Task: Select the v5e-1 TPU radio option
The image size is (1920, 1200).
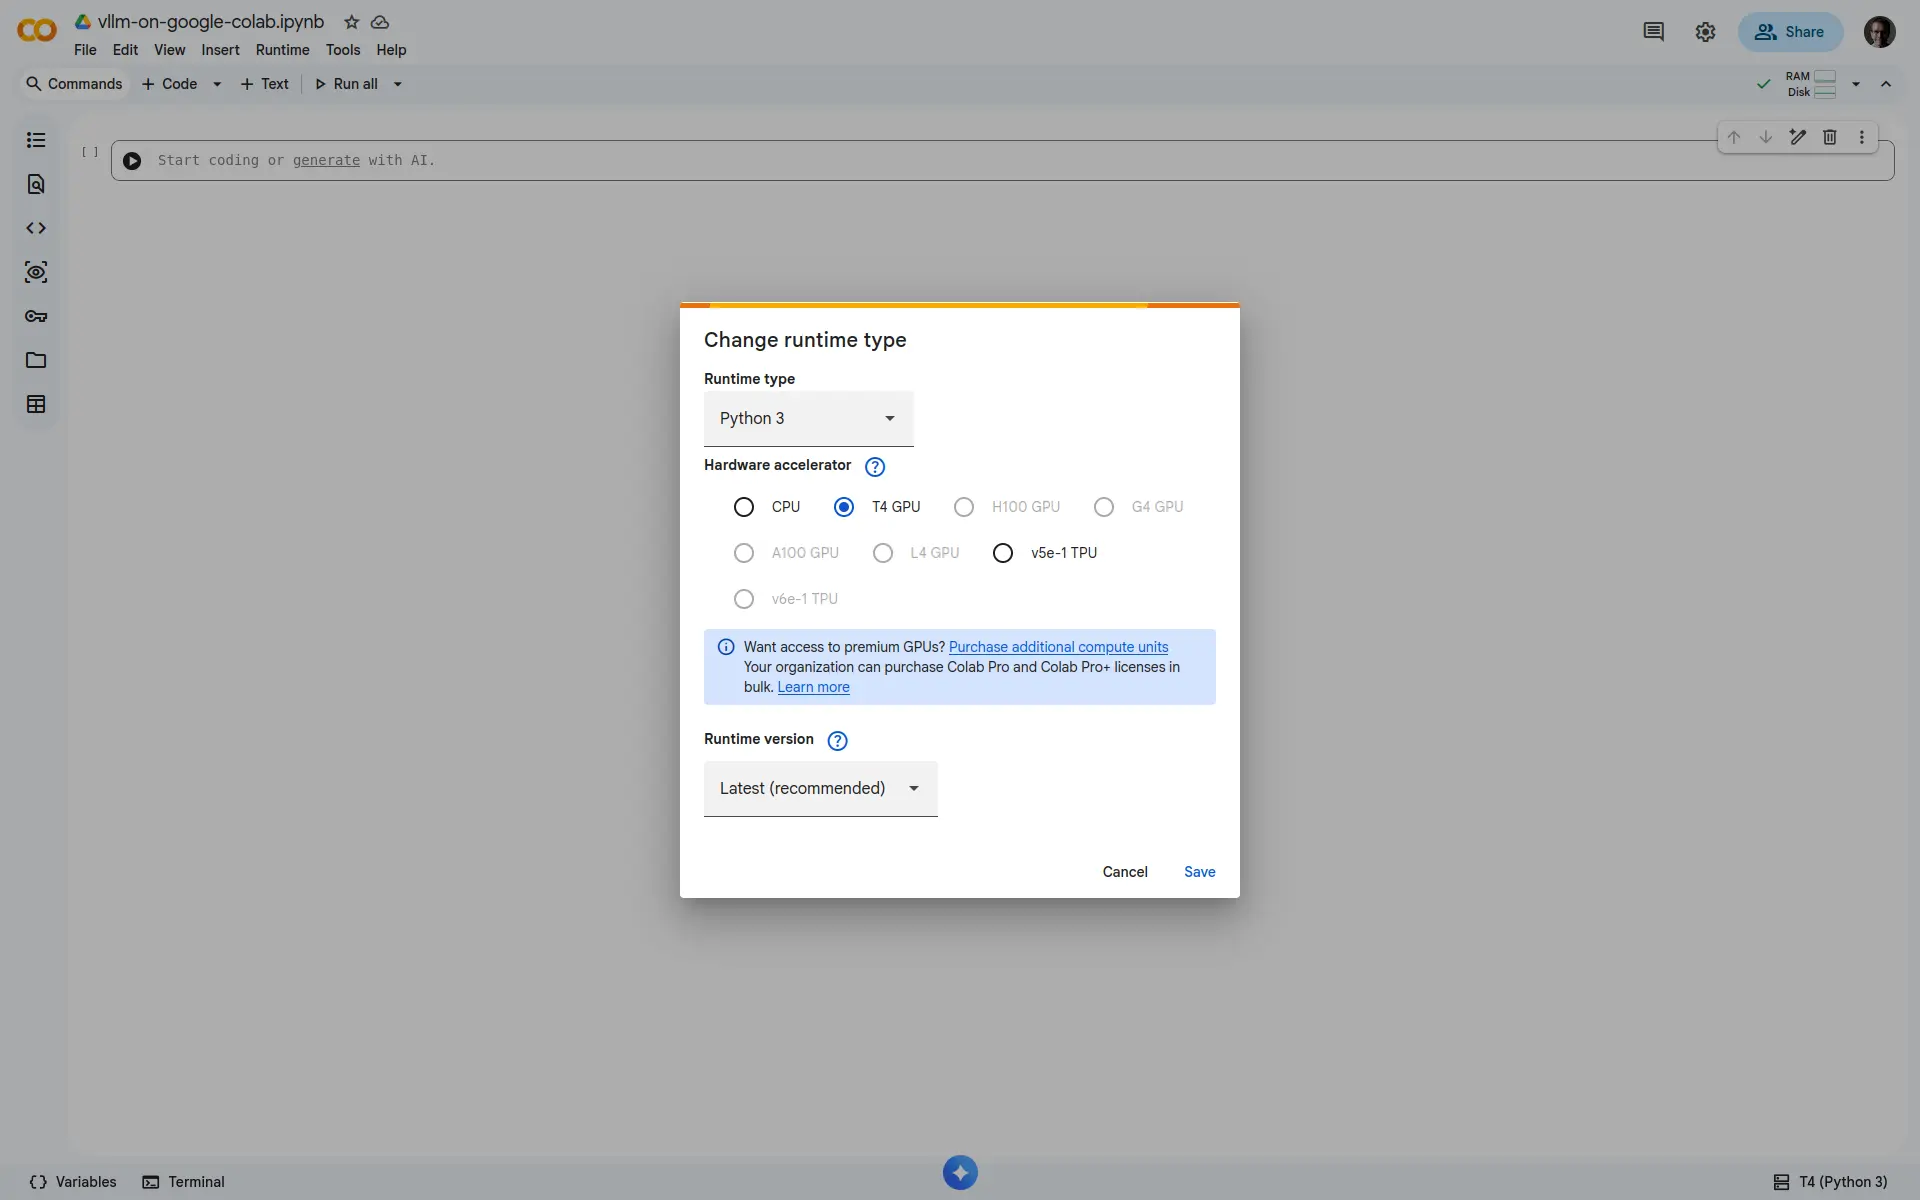Action: pyautogui.click(x=1003, y=553)
